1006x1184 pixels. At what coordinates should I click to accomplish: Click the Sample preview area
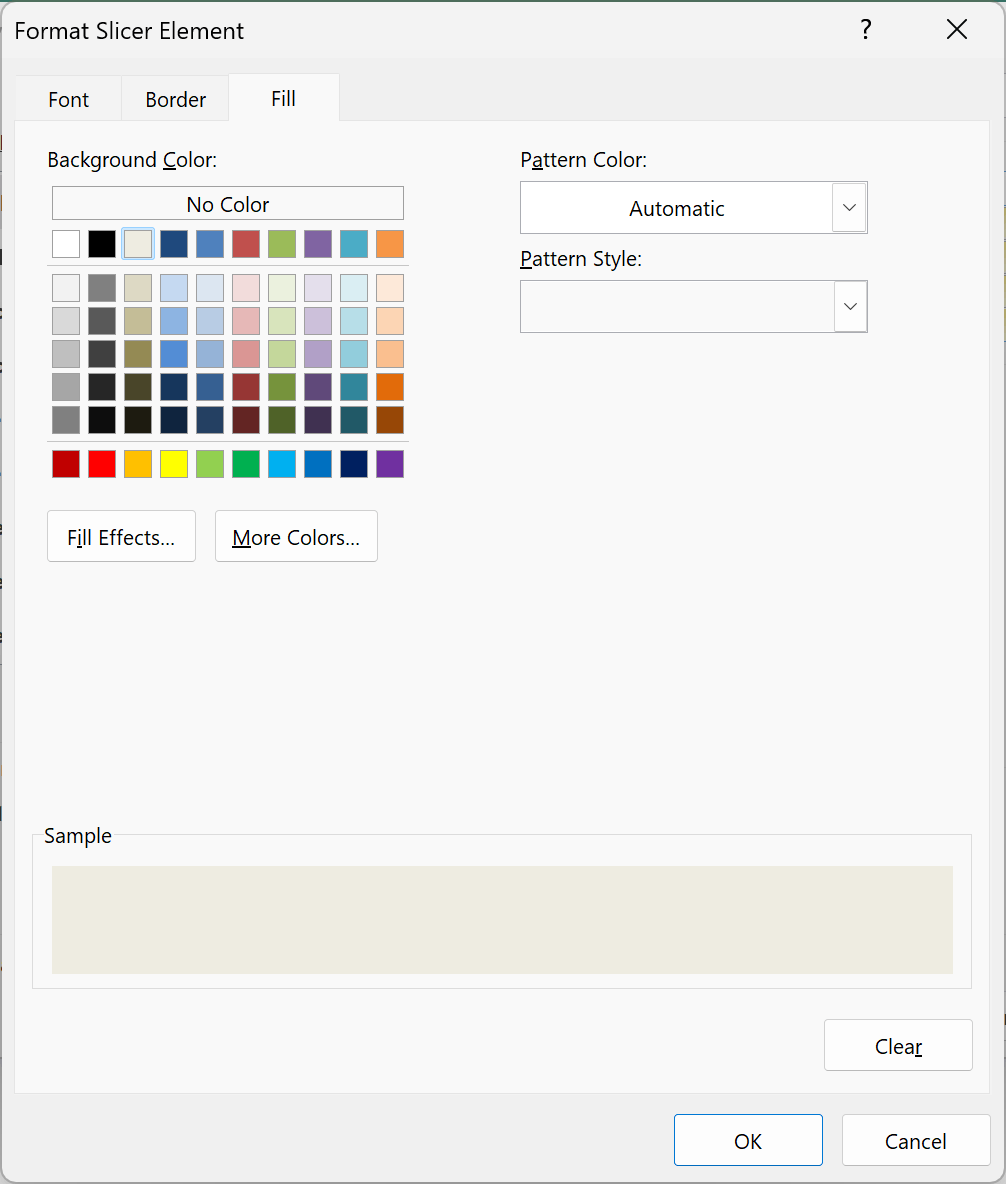tap(502, 920)
